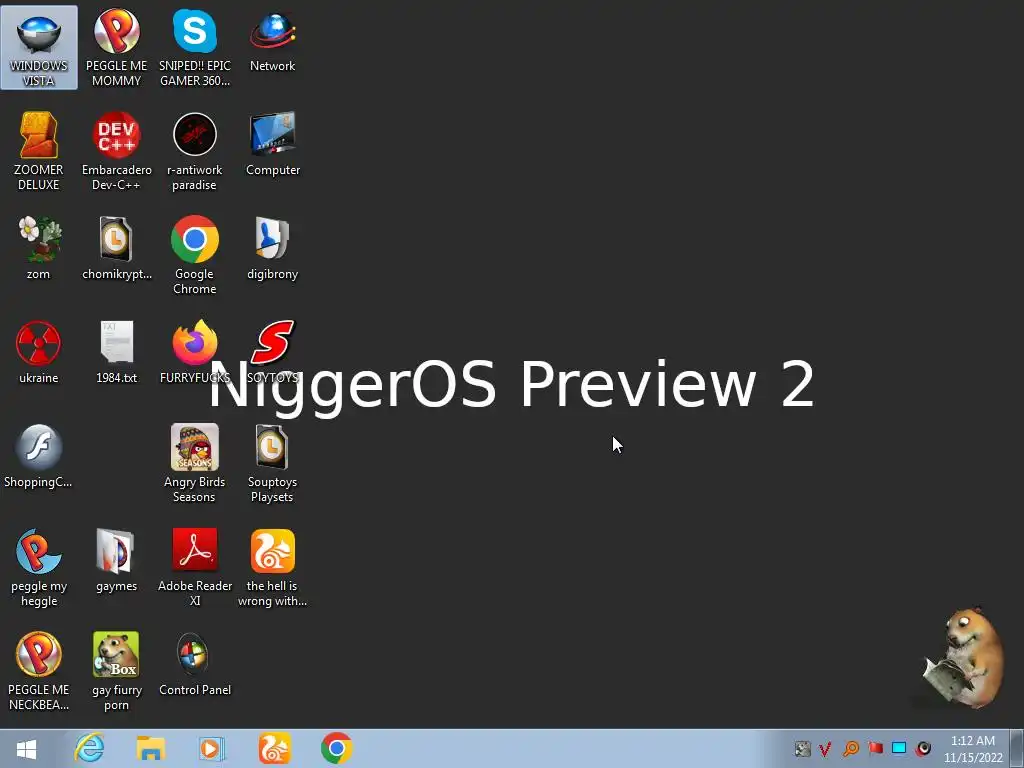Select the WINDOWS VISTA desktop icon

pyautogui.click(x=39, y=48)
